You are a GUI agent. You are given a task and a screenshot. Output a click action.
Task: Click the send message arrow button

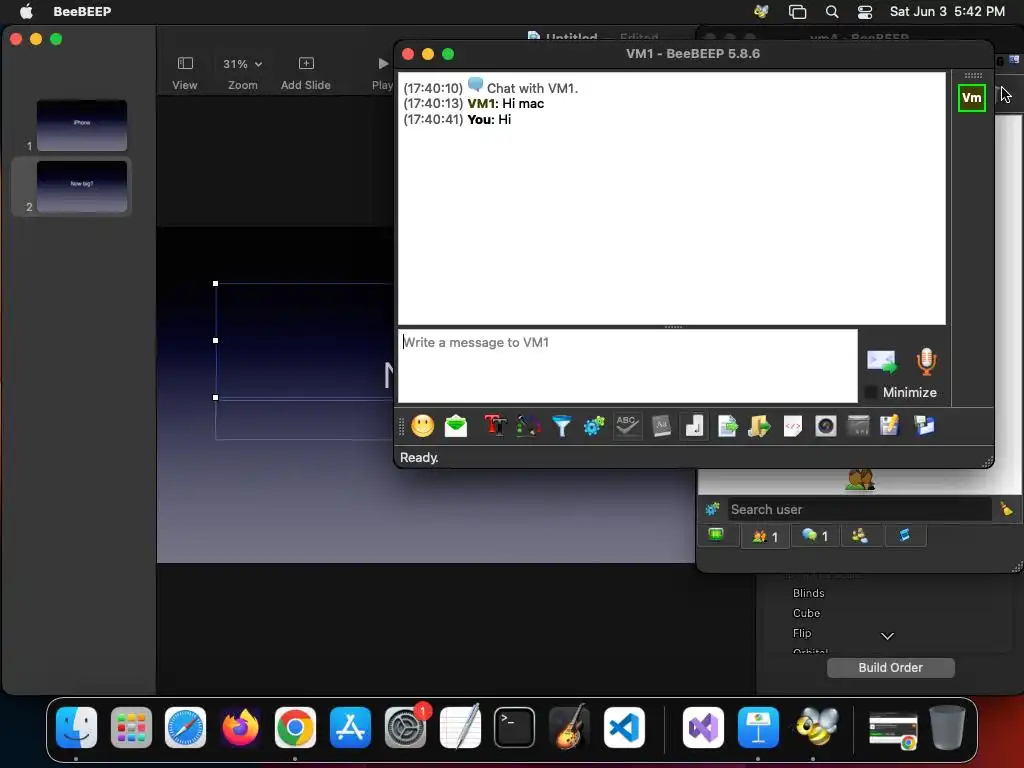882,362
